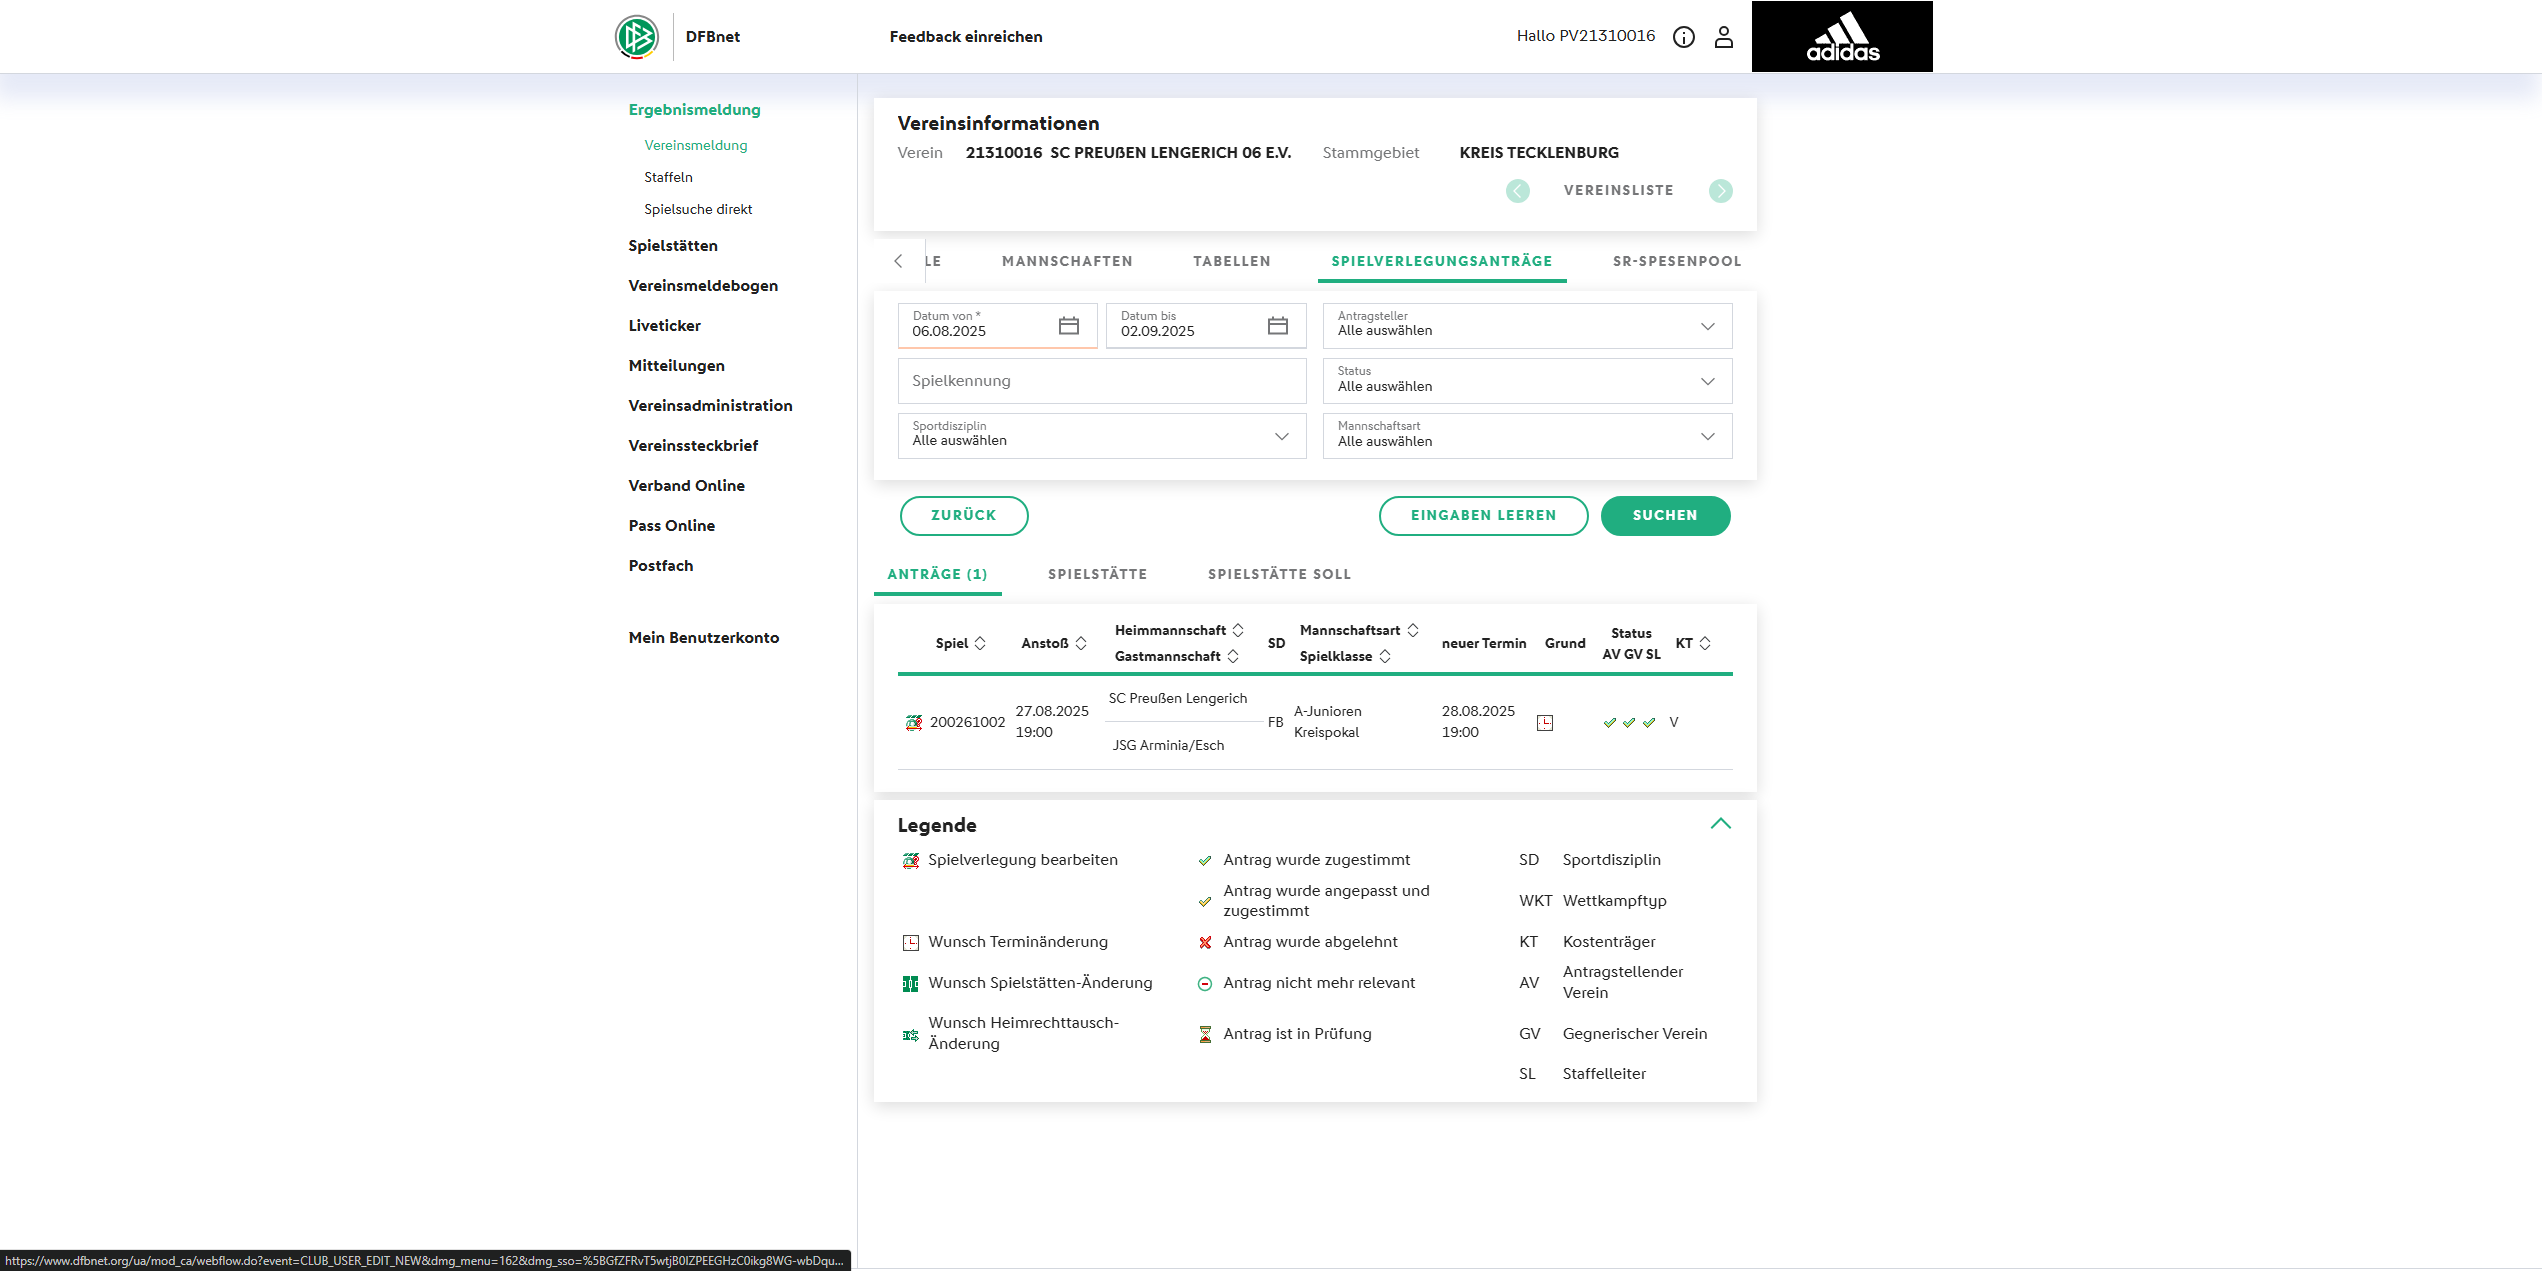Viewport: 2542px width, 1271px height.
Task: Click Wunsch Terminänderung icon in table row
Action: click(1544, 722)
